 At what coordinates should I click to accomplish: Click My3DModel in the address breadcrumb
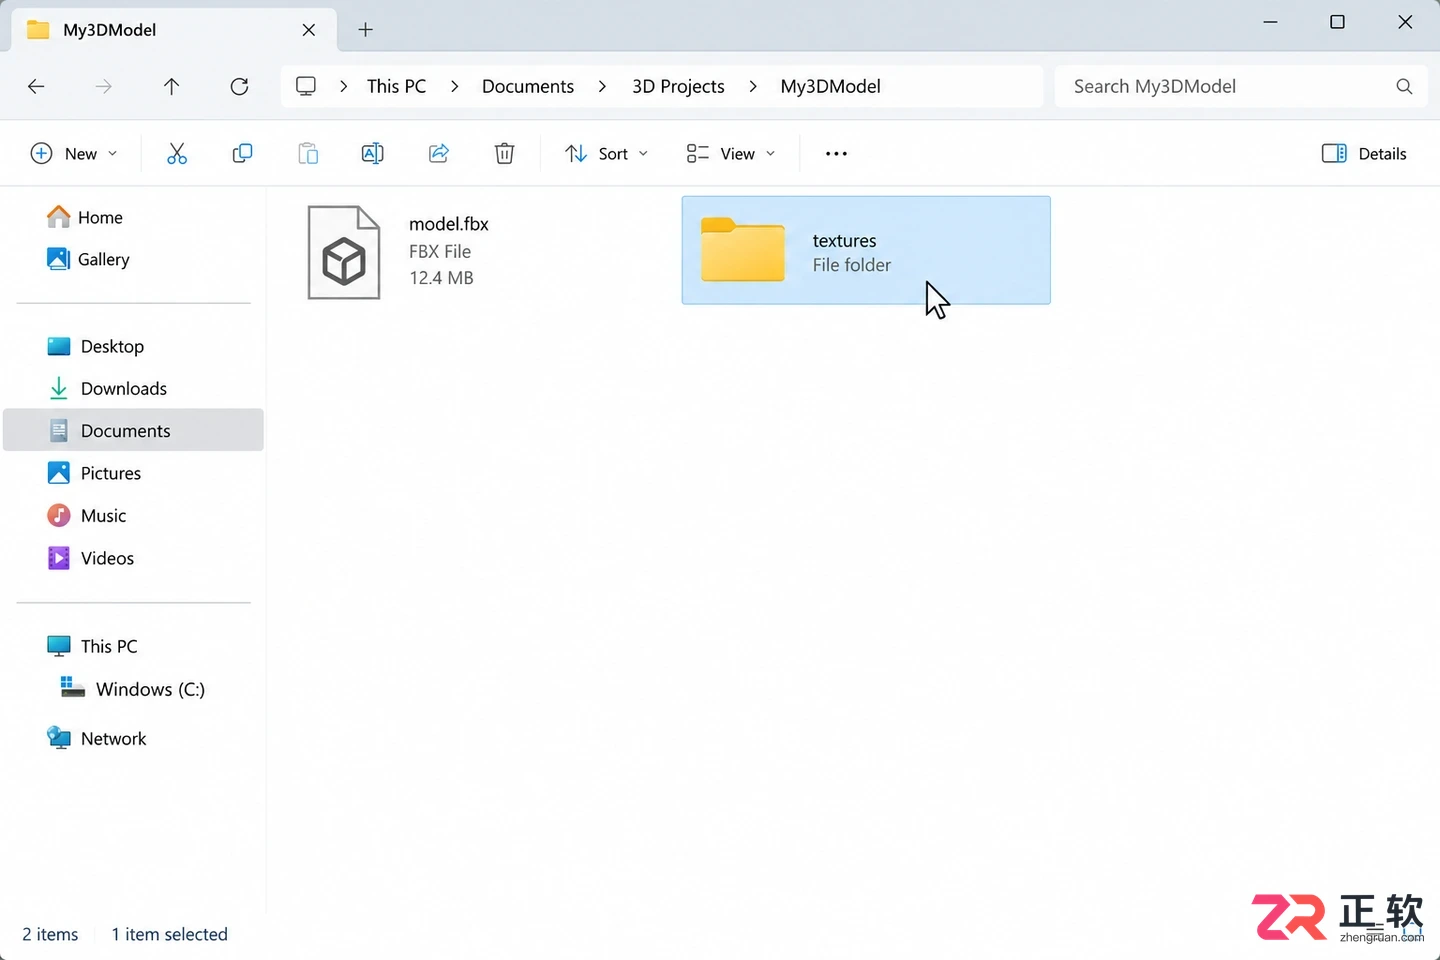pos(830,86)
